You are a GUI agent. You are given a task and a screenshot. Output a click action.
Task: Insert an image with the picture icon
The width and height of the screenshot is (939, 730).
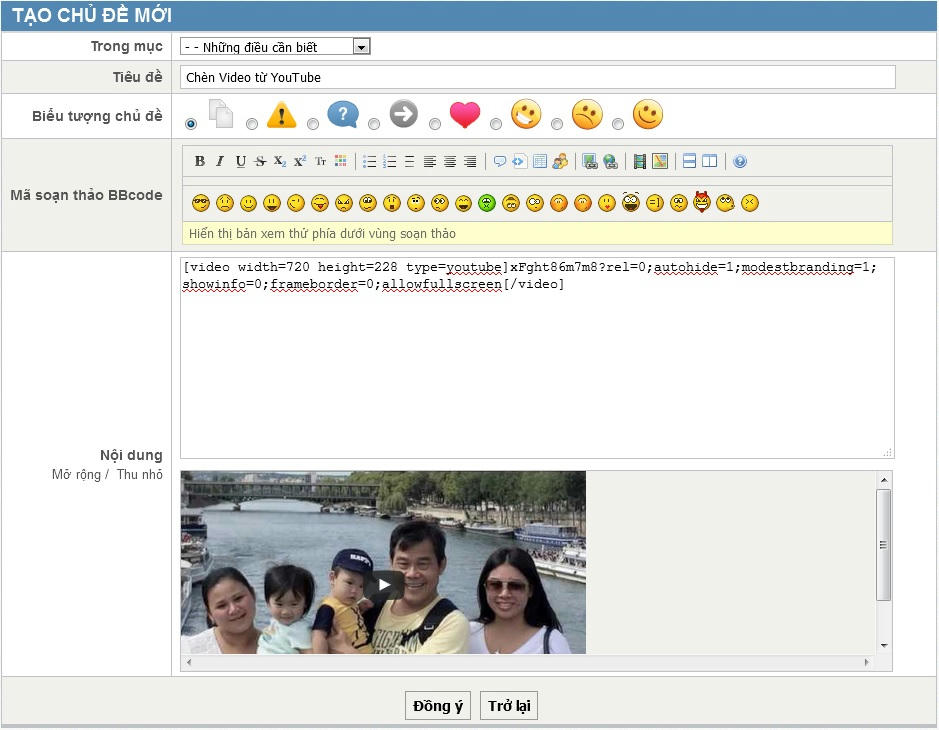point(660,161)
